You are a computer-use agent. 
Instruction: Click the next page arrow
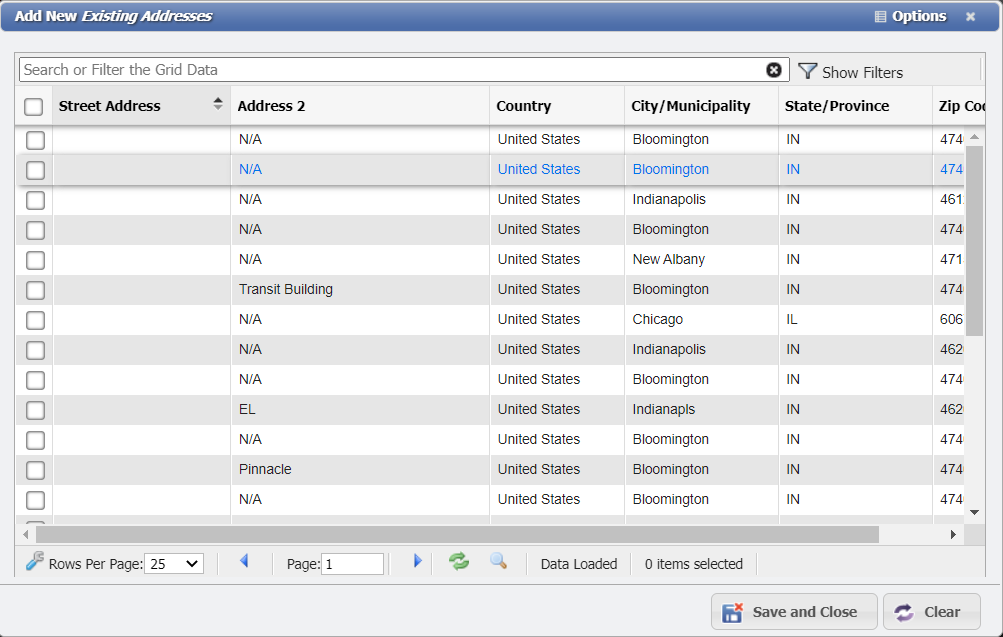click(417, 562)
